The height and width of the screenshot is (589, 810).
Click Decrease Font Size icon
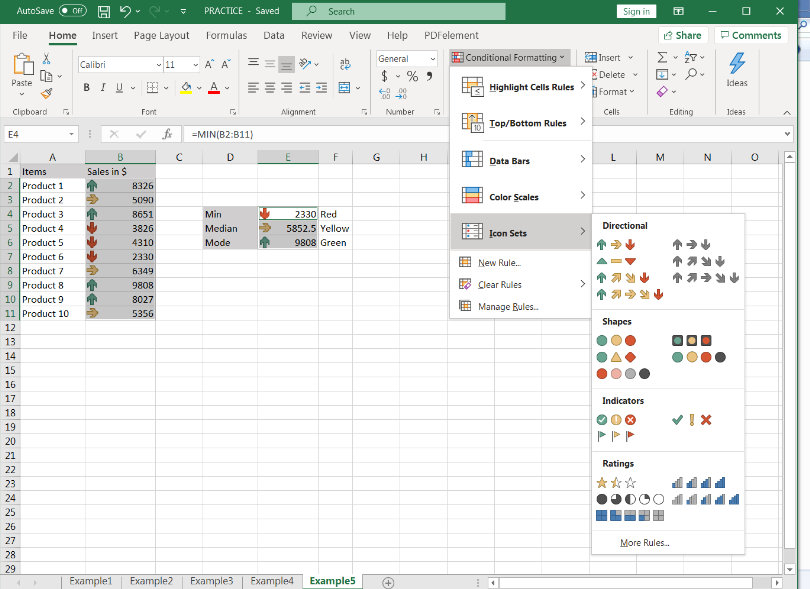click(x=226, y=65)
